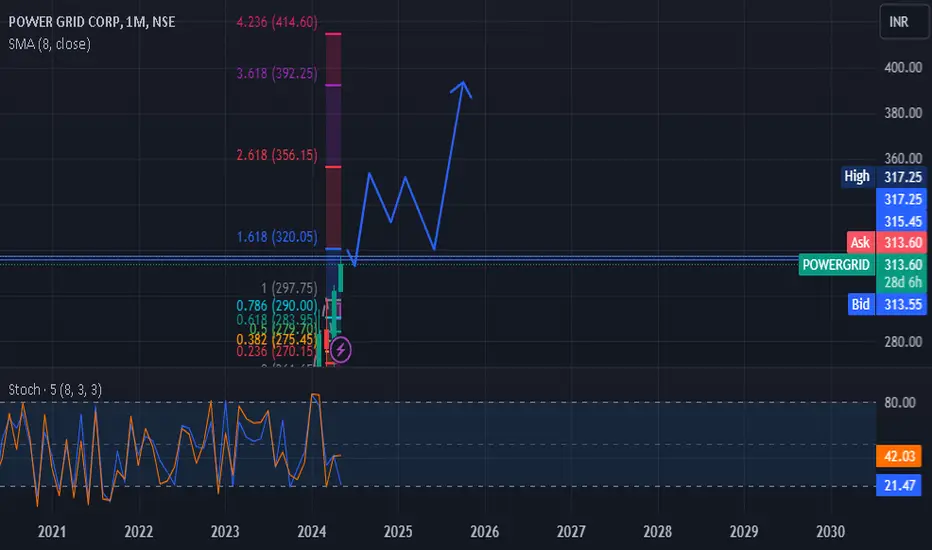Click the 1 (297.75) Fibonacci level label
Screen dimensions: 932x550
click(x=289, y=288)
